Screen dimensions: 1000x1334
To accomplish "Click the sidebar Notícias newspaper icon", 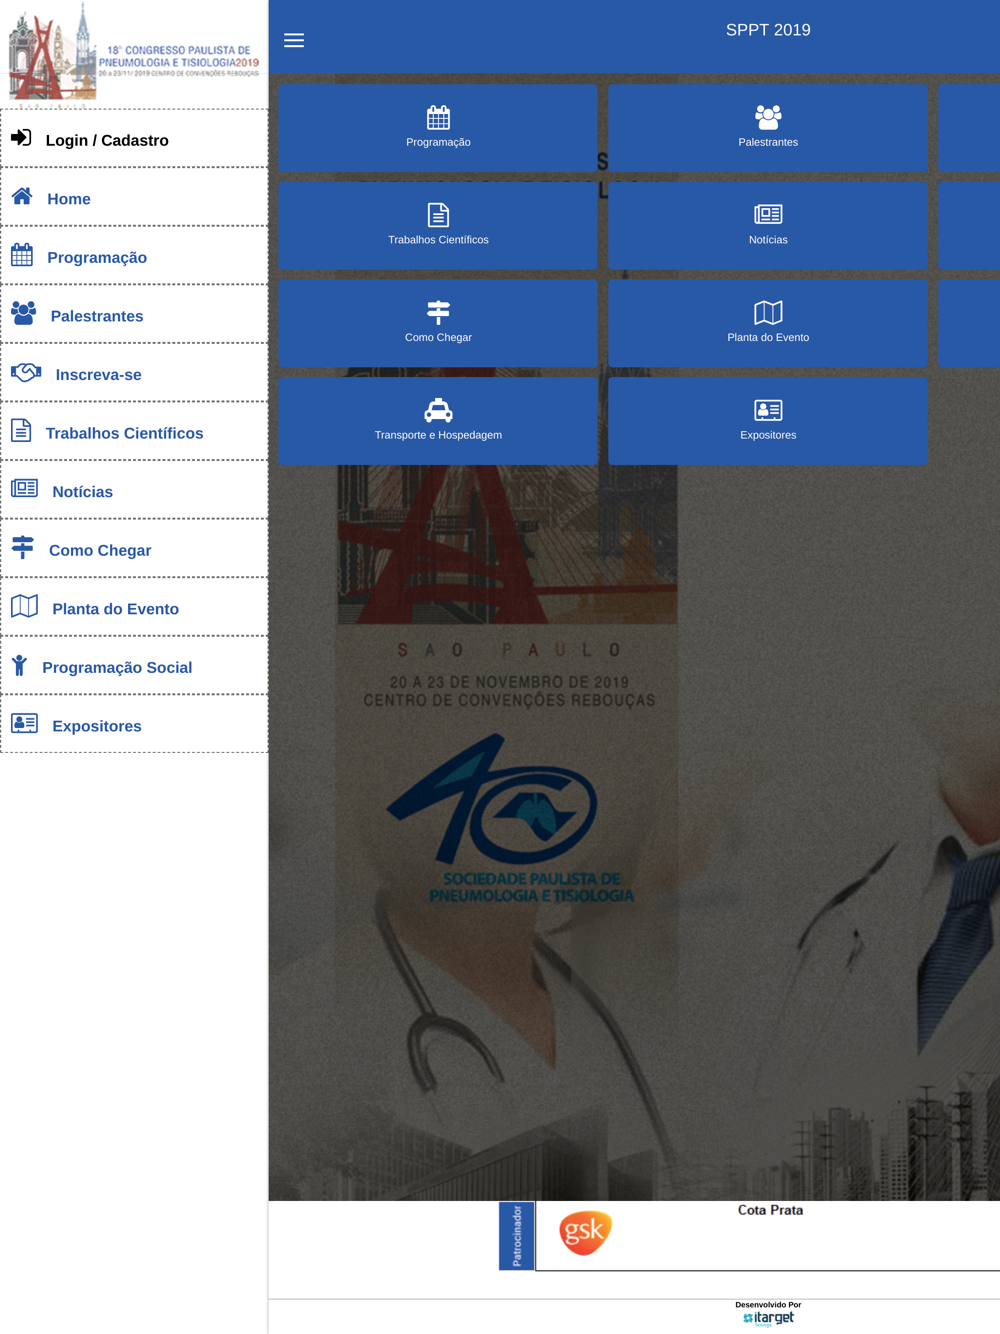I will pos(25,489).
